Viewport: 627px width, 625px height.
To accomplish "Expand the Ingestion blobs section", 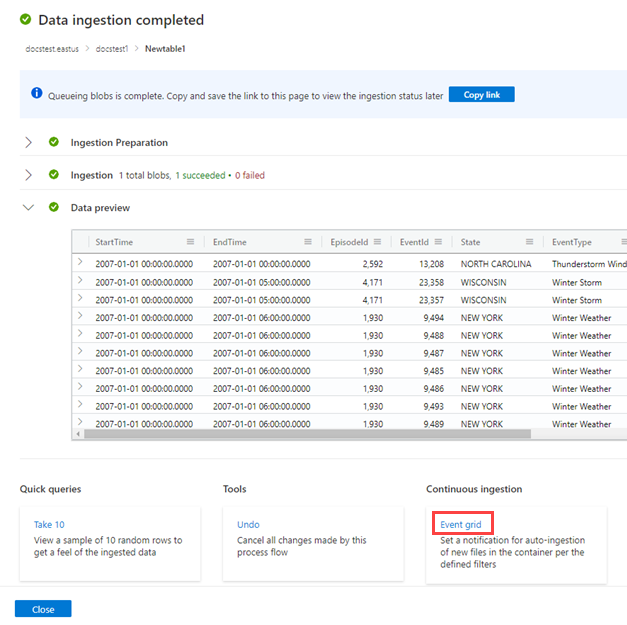I will [x=28, y=175].
